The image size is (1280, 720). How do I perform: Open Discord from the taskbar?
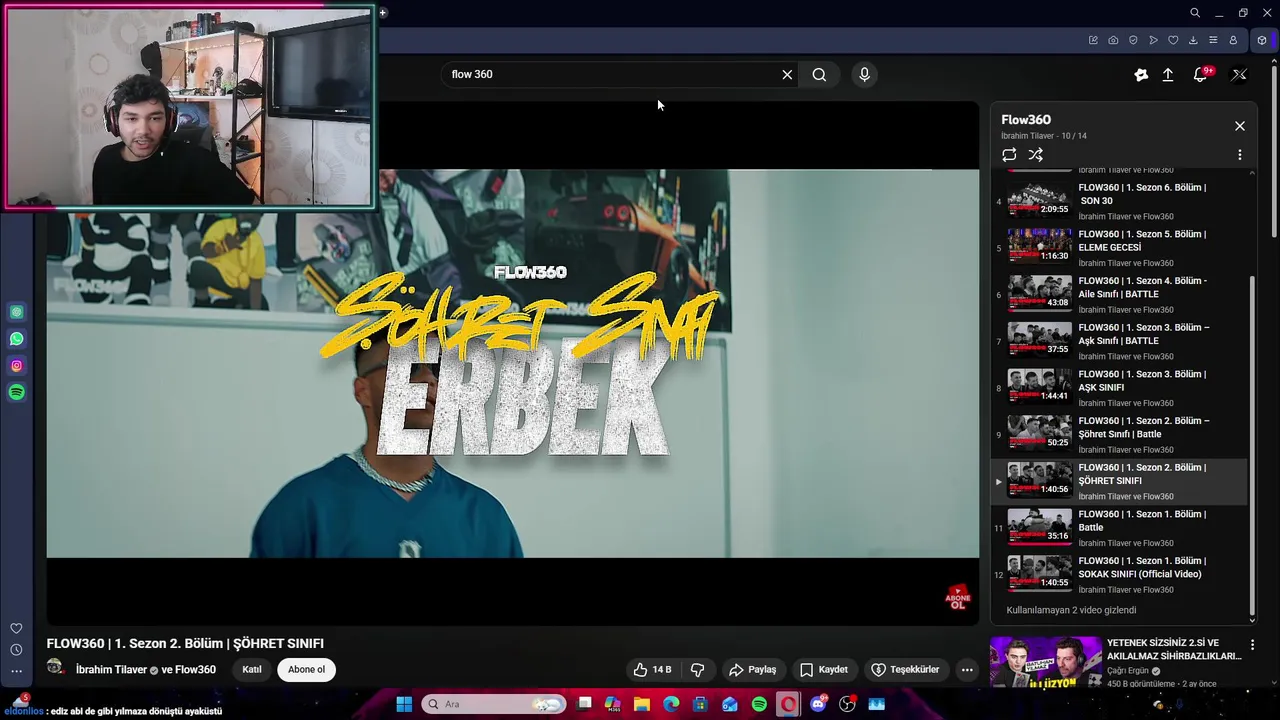coord(818,704)
